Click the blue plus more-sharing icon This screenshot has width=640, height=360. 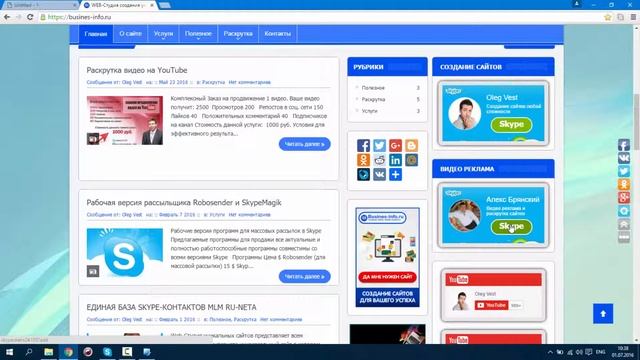pyautogui.click(x=395, y=175)
